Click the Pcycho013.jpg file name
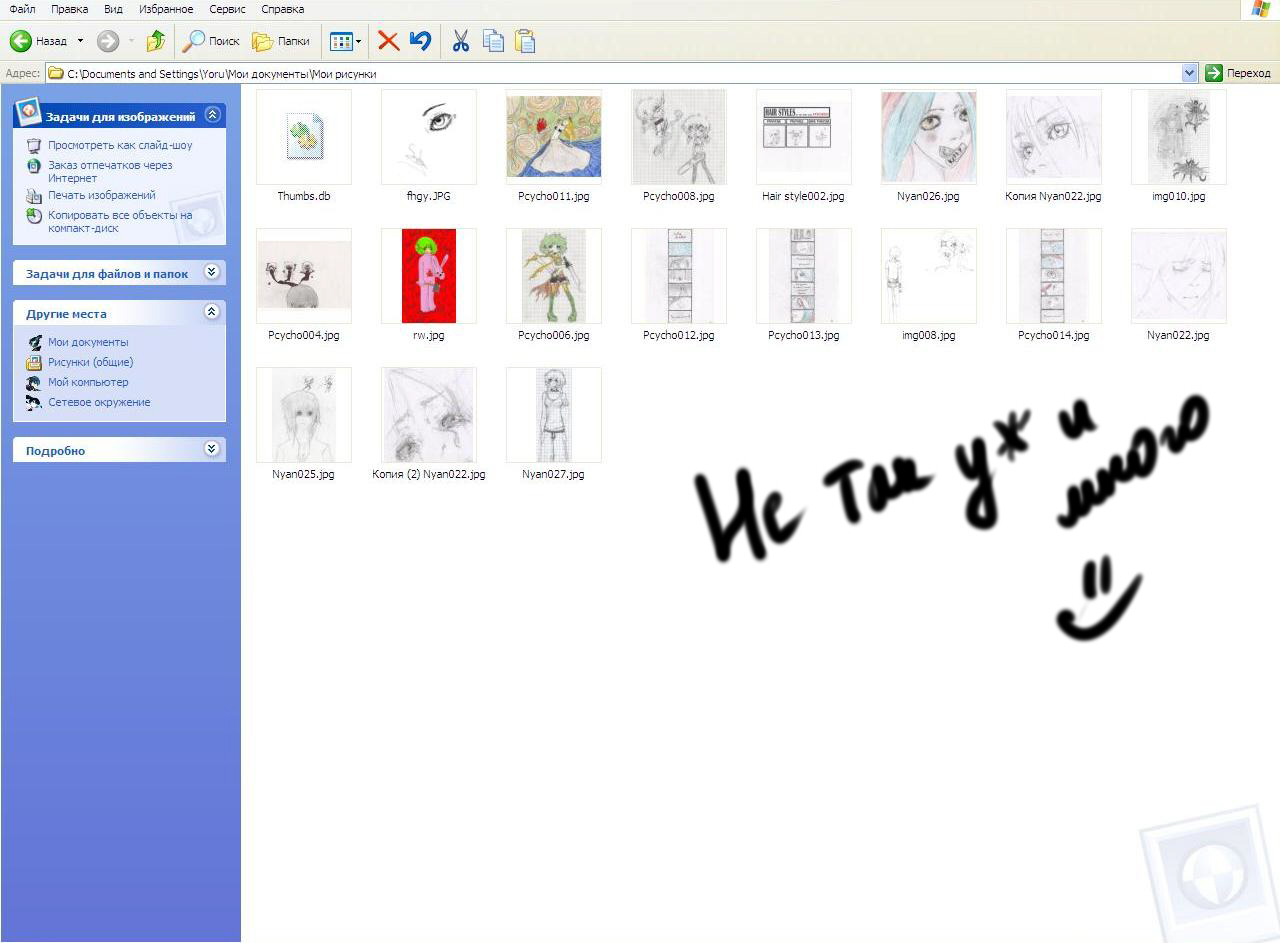 point(804,335)
